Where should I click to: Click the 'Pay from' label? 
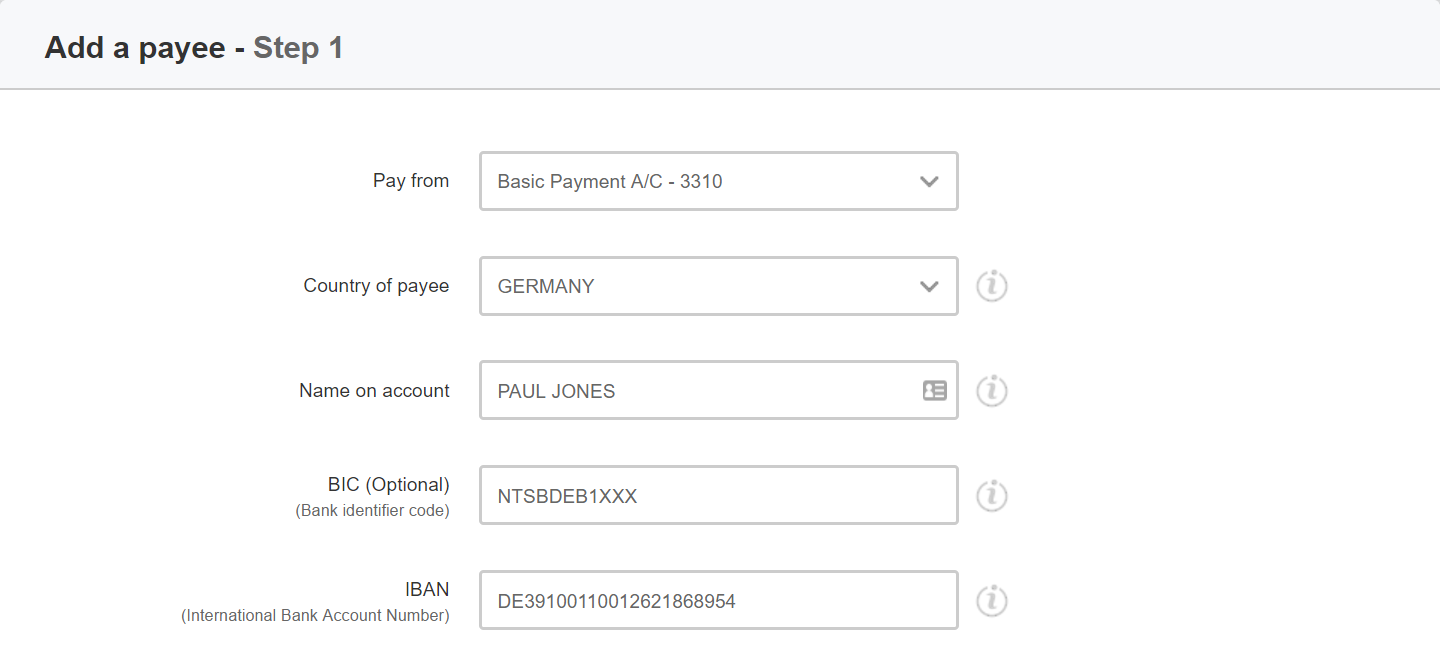coord(411,181)
